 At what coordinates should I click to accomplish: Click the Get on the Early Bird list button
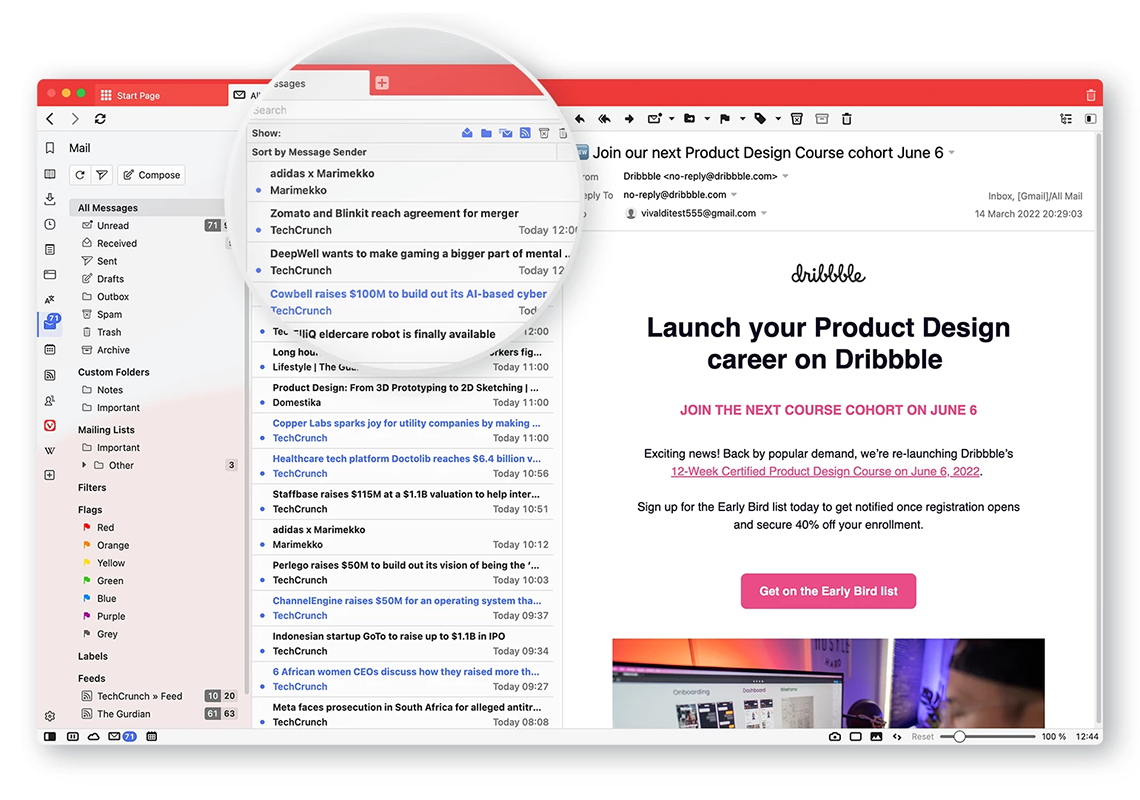828,591
